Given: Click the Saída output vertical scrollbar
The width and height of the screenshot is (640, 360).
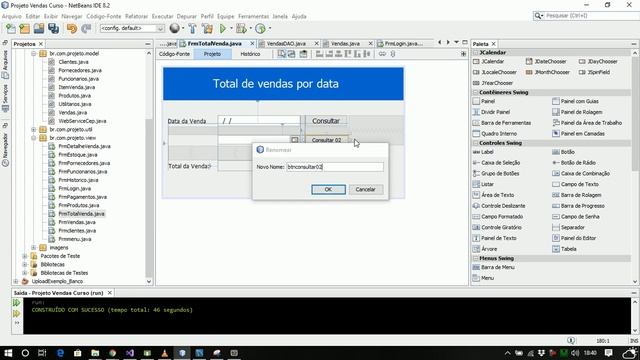Looking at the screenshot, I should pyautogui.click(x=635, y=316).
